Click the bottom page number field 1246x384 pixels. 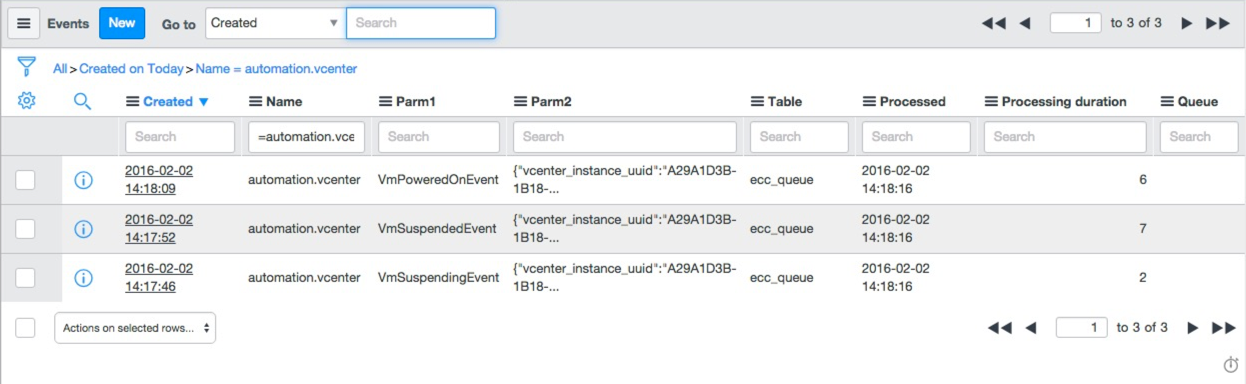coord(1082,327)
